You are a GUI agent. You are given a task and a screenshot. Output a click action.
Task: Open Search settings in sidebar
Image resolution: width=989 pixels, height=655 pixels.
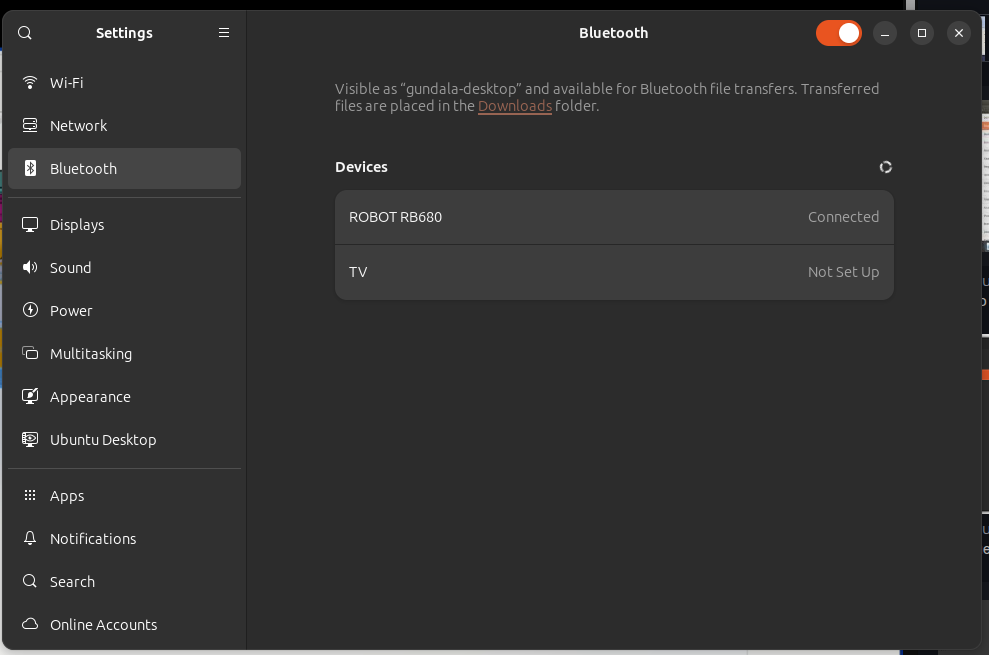tap(125, 581)
